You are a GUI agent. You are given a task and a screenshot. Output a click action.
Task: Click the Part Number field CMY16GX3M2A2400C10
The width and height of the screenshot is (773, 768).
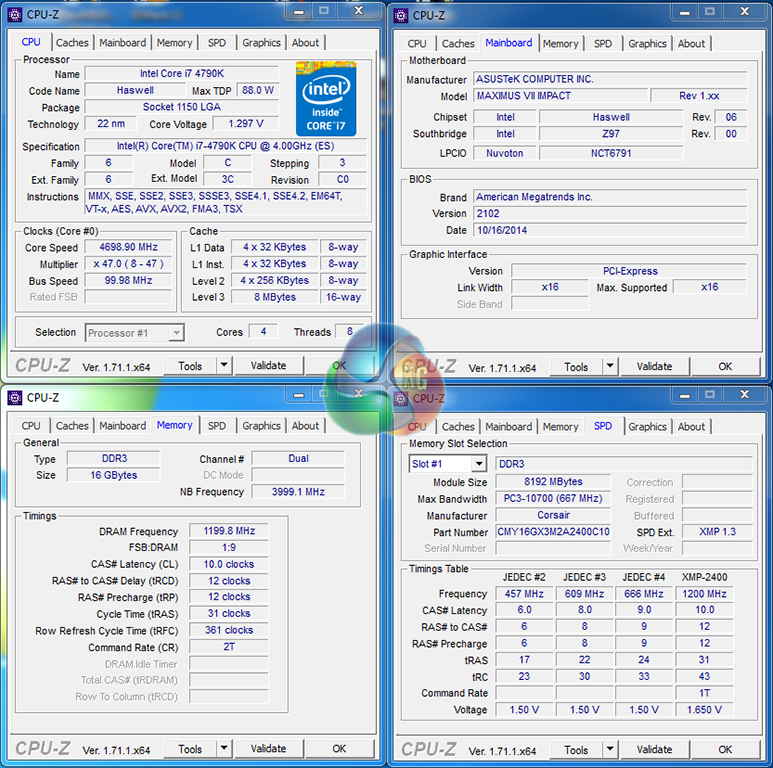pyautogui.click(x=553, y=532)
